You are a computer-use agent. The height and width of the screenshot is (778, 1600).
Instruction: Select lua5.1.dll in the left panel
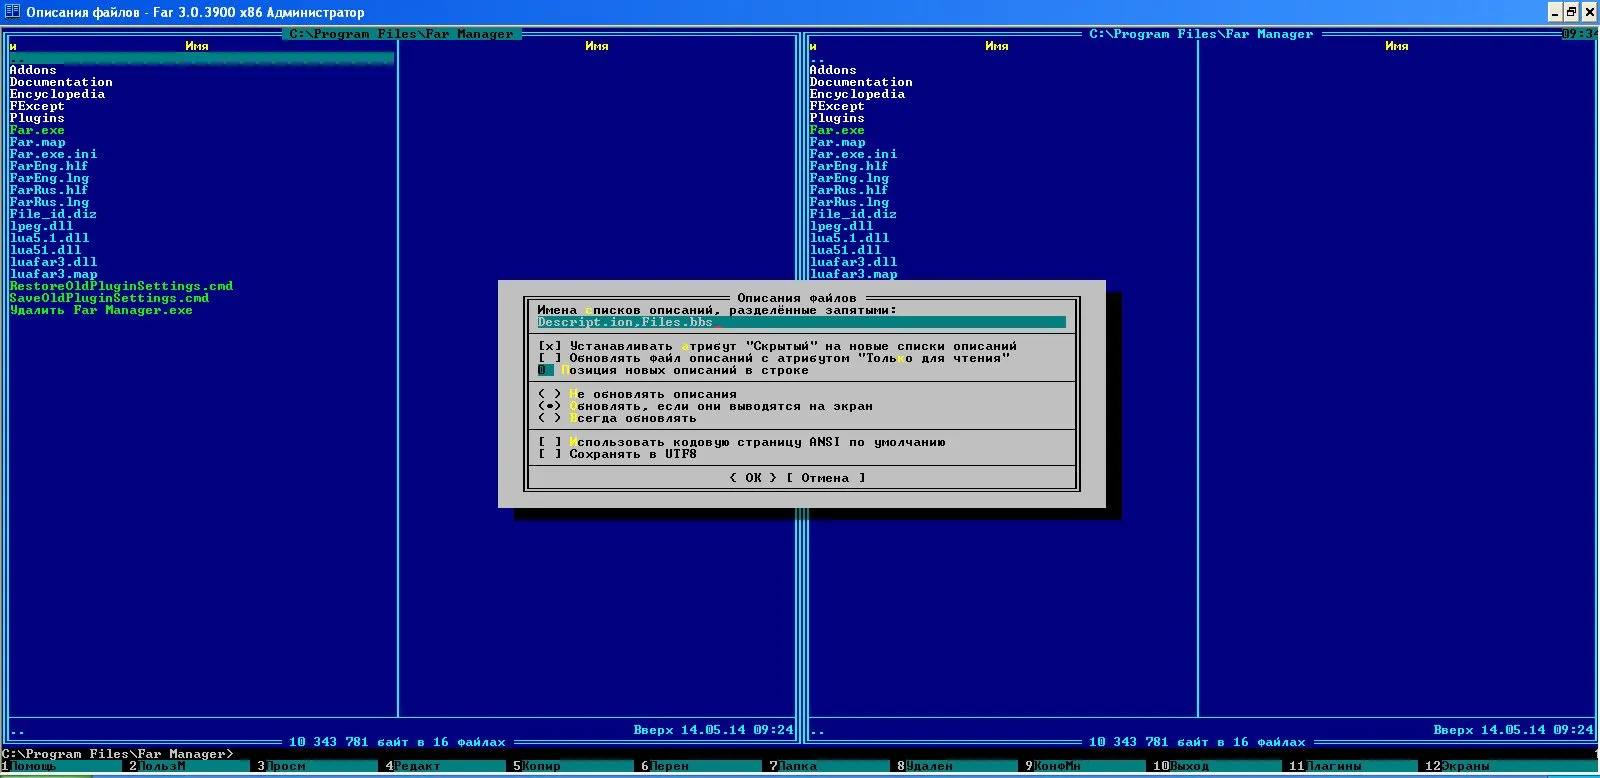click(49, 238)
